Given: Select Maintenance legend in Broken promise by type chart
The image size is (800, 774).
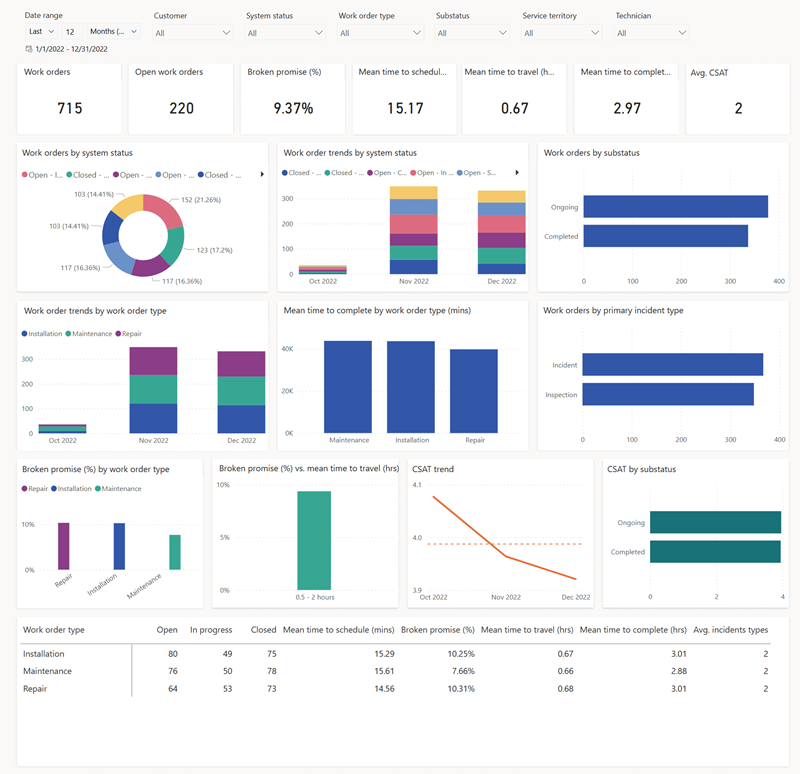Looking at the screenshot, I should tap(118, 489).
